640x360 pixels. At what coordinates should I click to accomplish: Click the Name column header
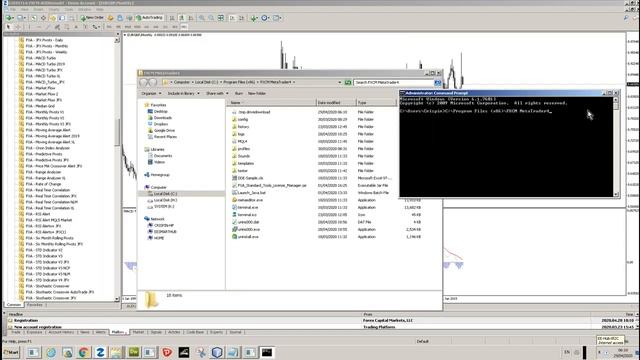(x=271, y=103)
